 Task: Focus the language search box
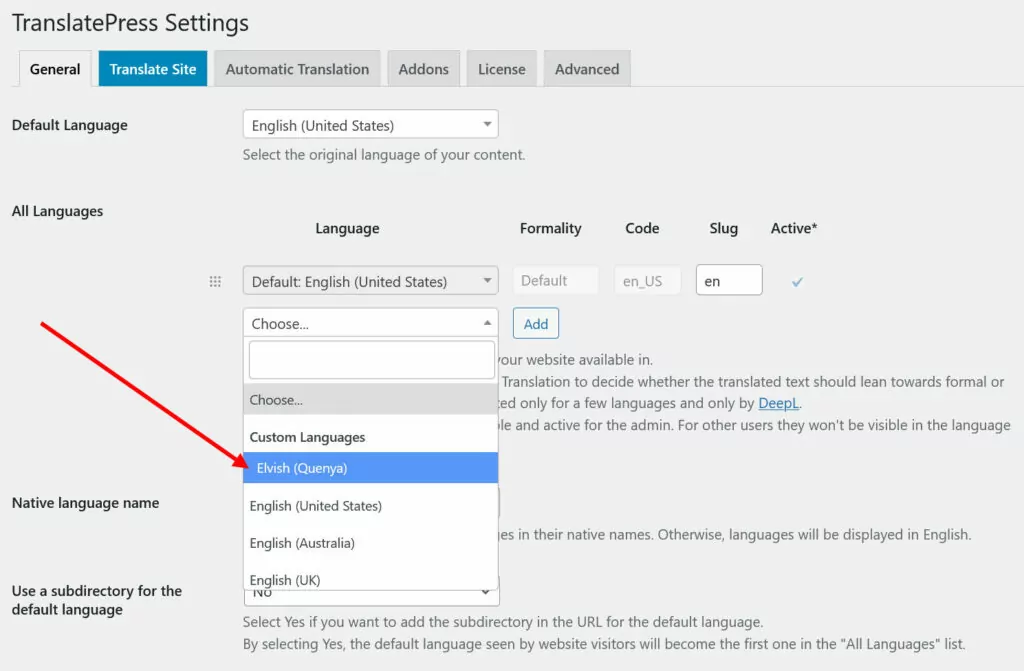click(x=372, y=359)
